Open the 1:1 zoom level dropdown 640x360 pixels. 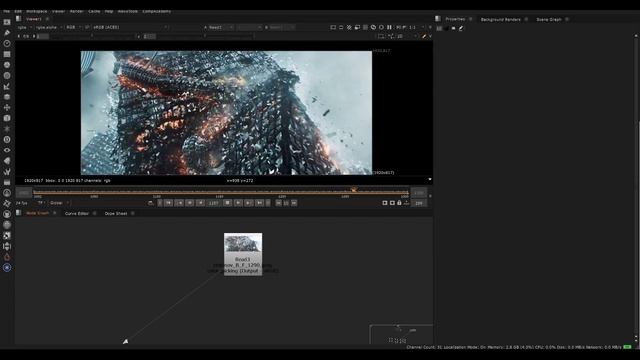416,27
